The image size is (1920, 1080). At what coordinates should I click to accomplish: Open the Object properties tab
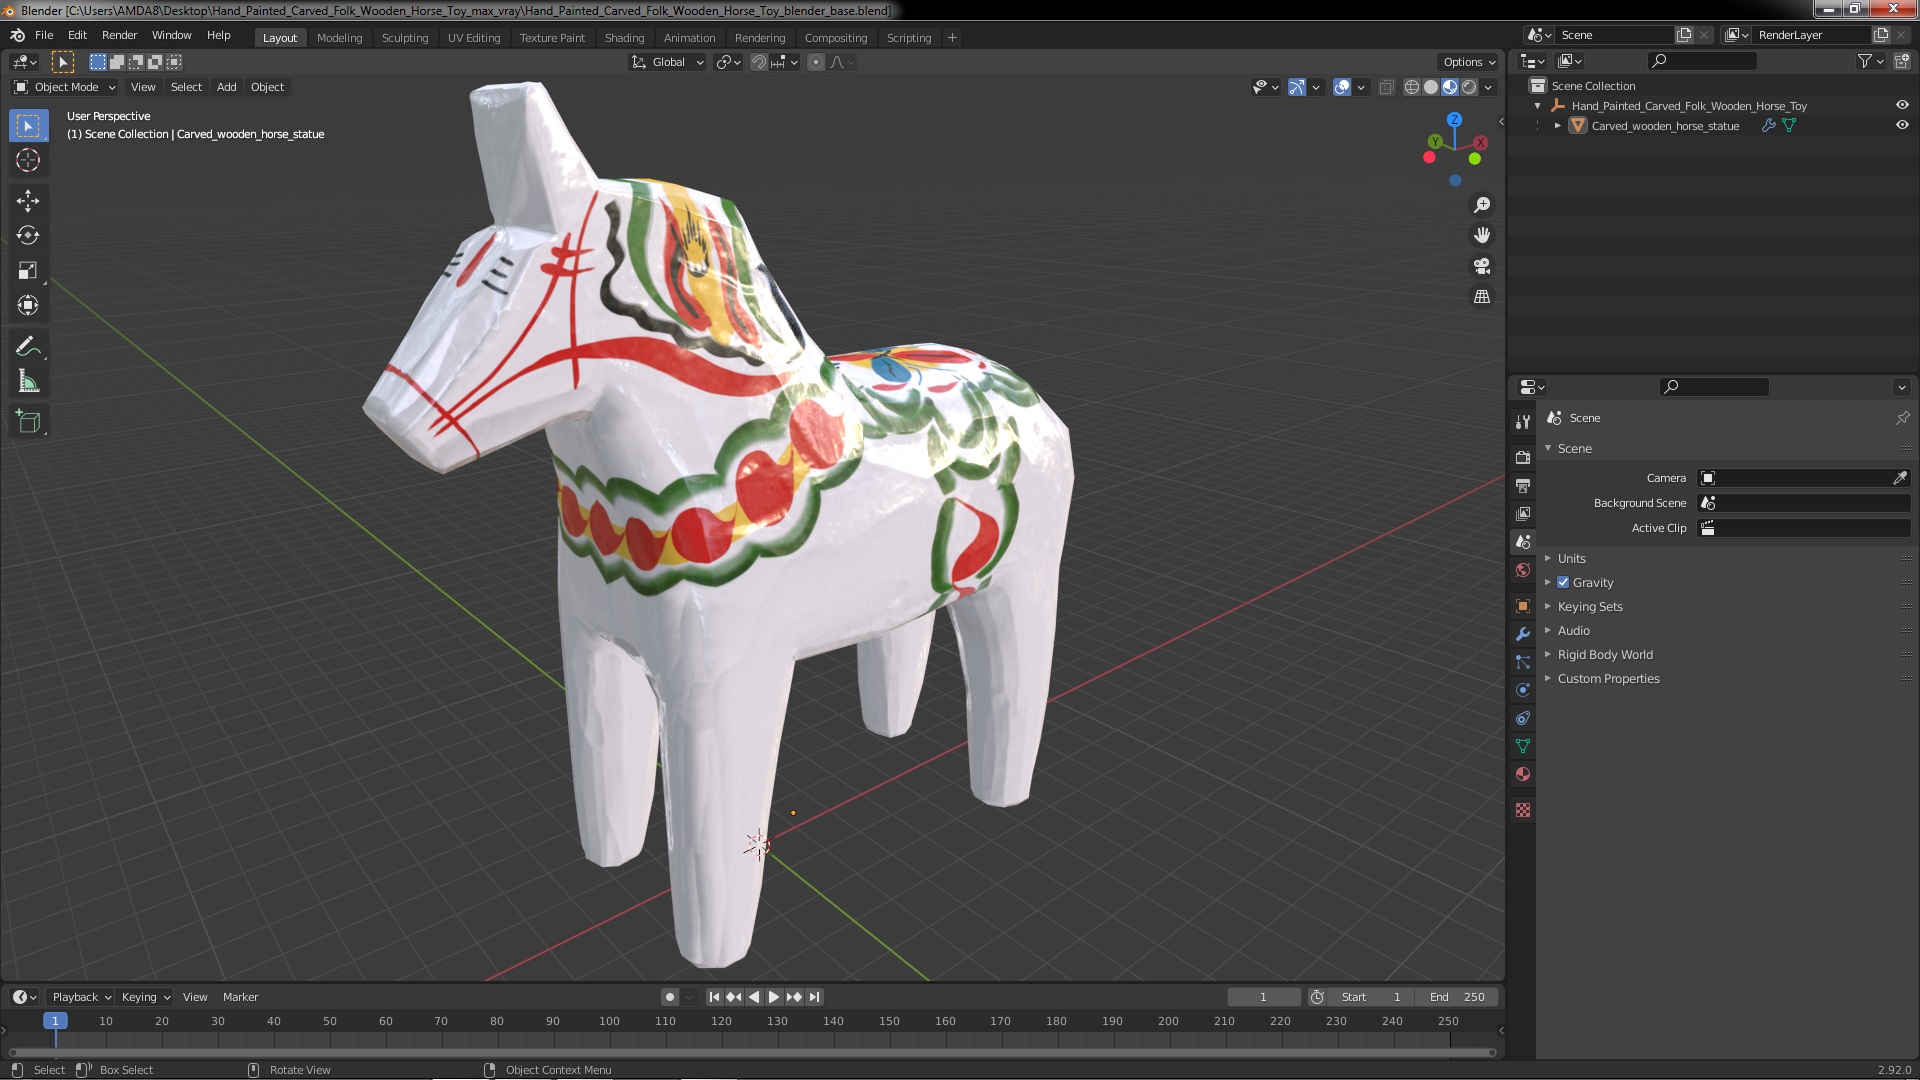1523,606
